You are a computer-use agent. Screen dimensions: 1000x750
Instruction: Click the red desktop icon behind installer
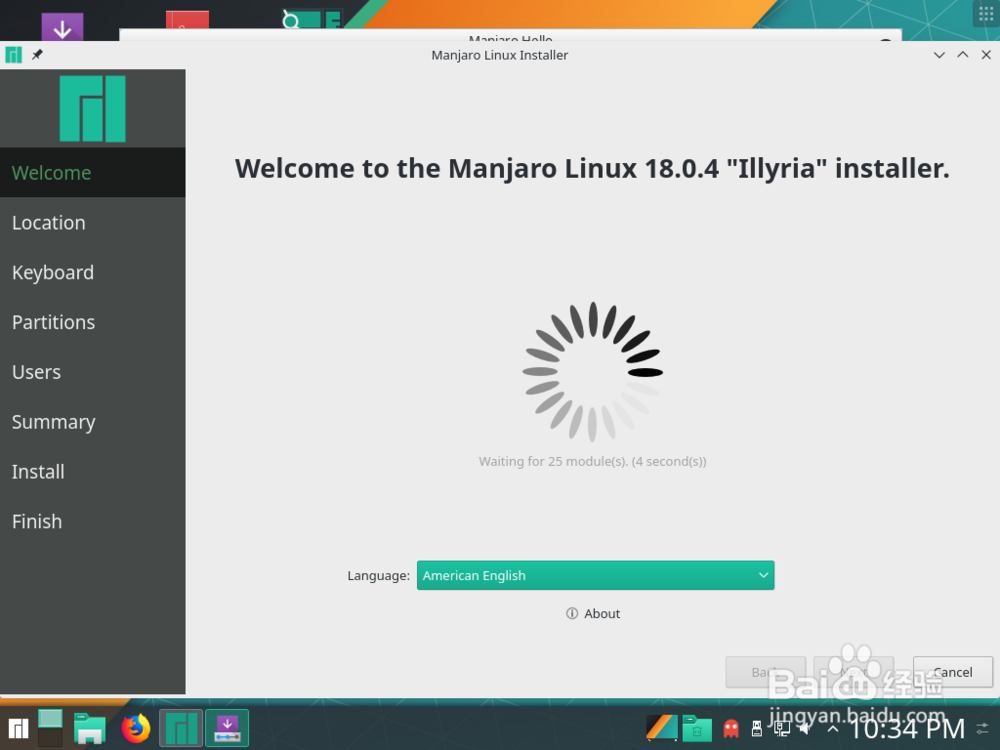(x=187, y=20)
